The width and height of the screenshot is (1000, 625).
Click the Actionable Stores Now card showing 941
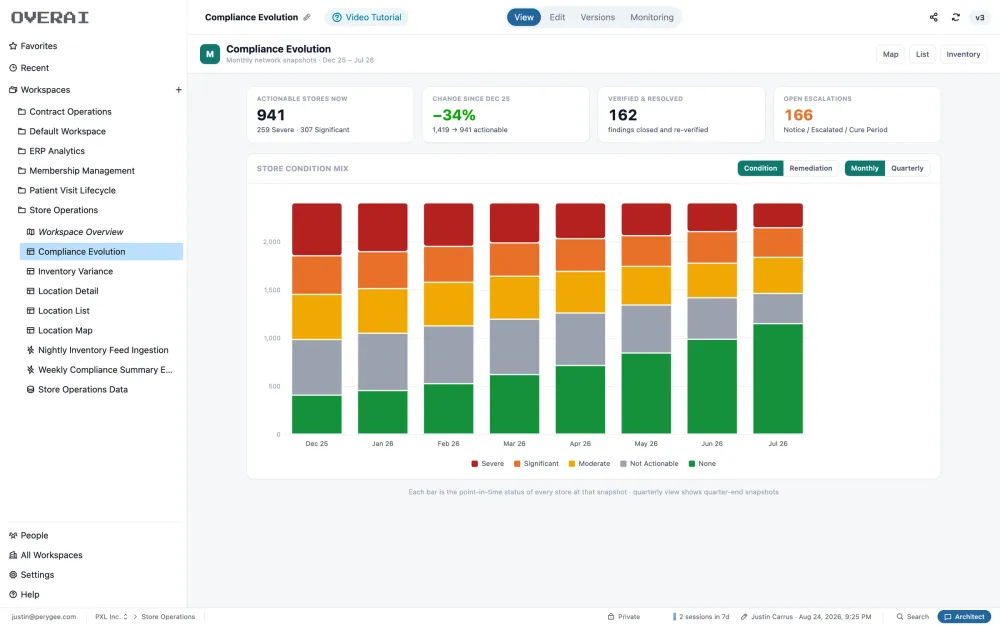click(330, 115)
